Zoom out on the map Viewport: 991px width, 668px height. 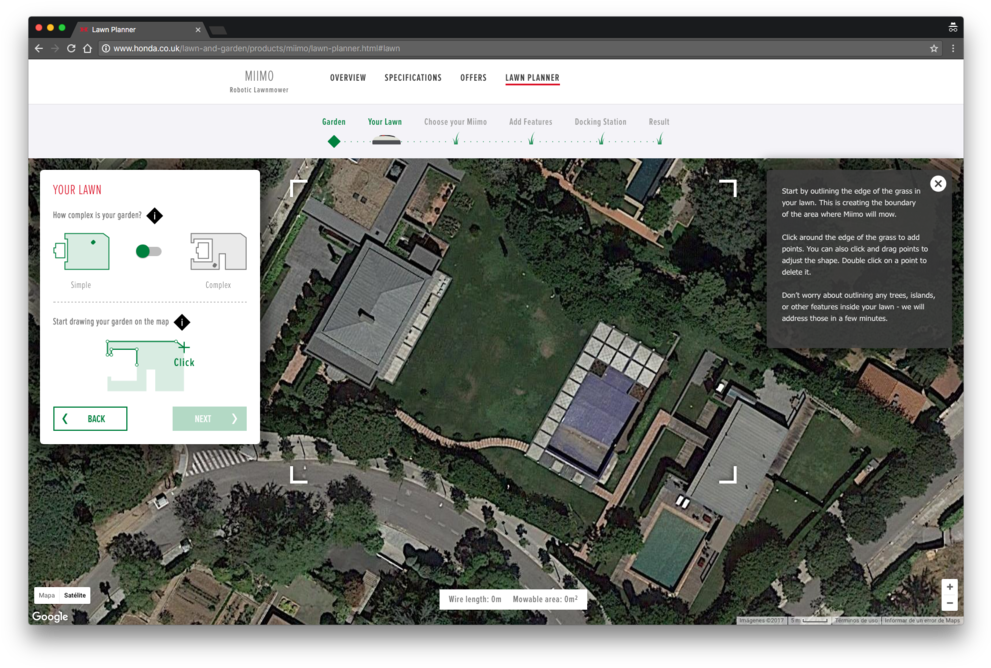pos(949,603)
